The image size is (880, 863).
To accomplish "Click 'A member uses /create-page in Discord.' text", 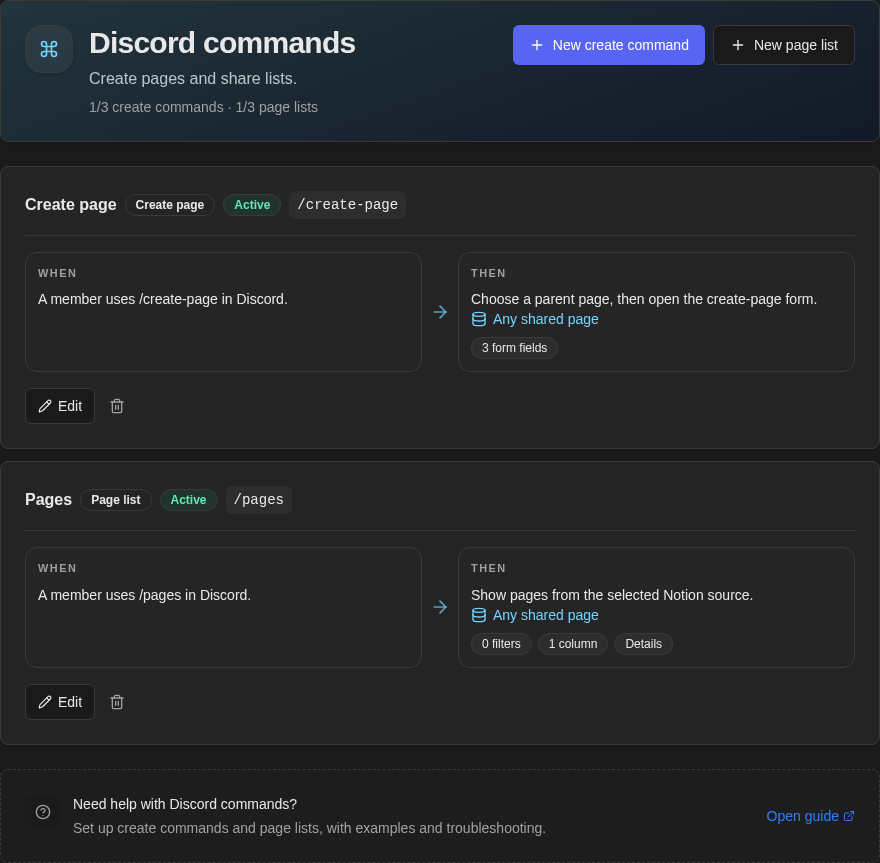I will (163, 299).
